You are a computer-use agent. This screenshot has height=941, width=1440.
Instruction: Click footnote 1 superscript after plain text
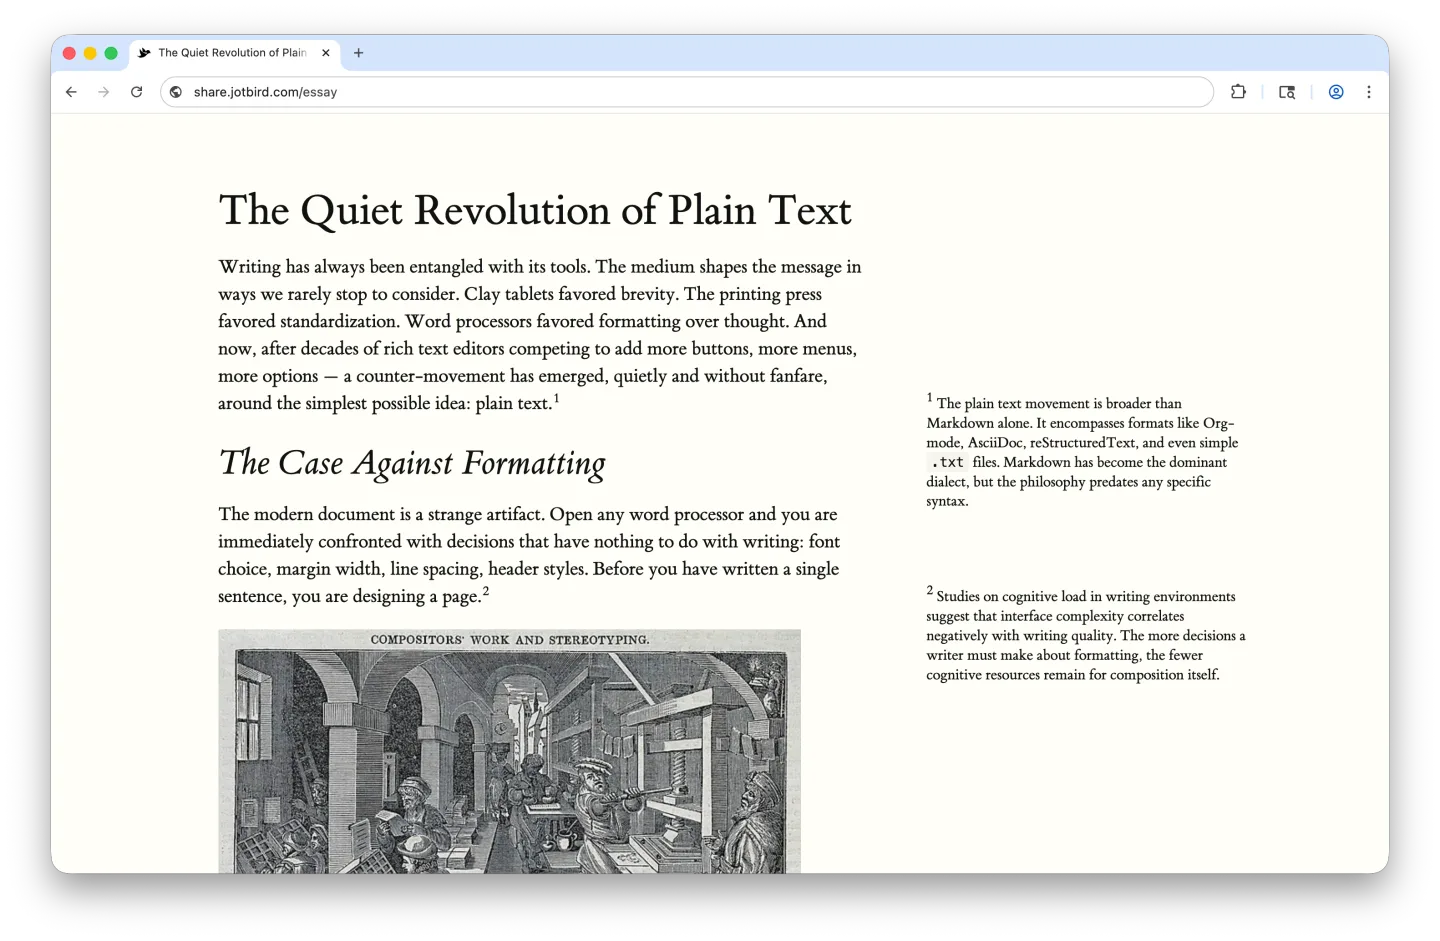[556, 396]
